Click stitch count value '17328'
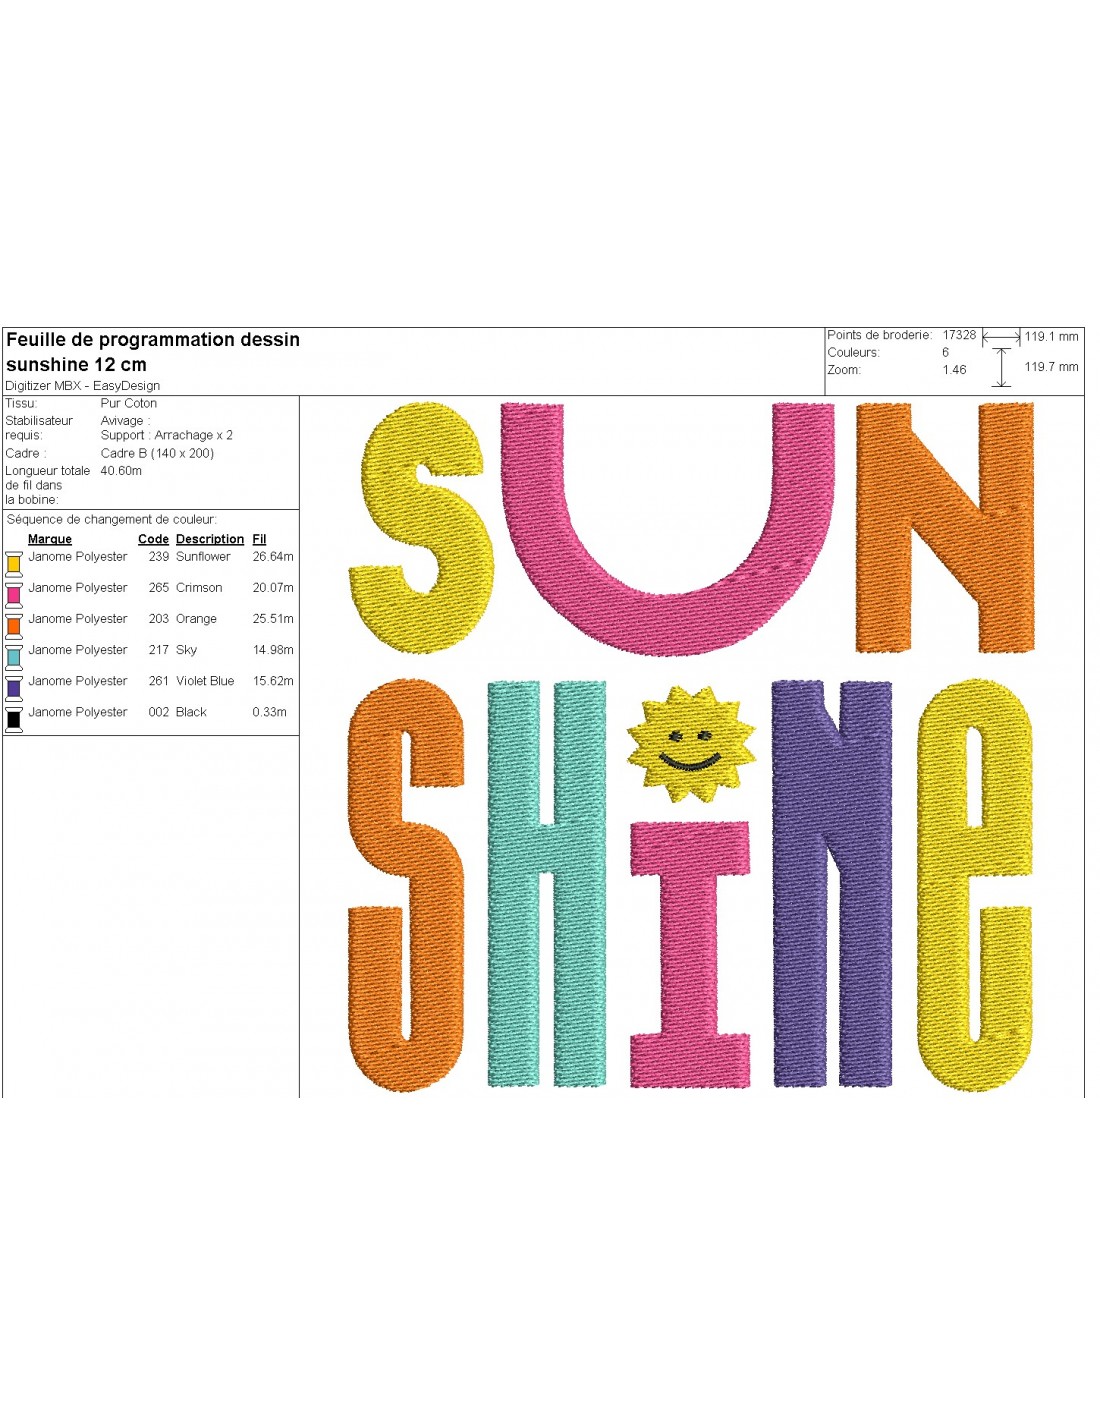1100x1422 pixels. click(959, 335)
